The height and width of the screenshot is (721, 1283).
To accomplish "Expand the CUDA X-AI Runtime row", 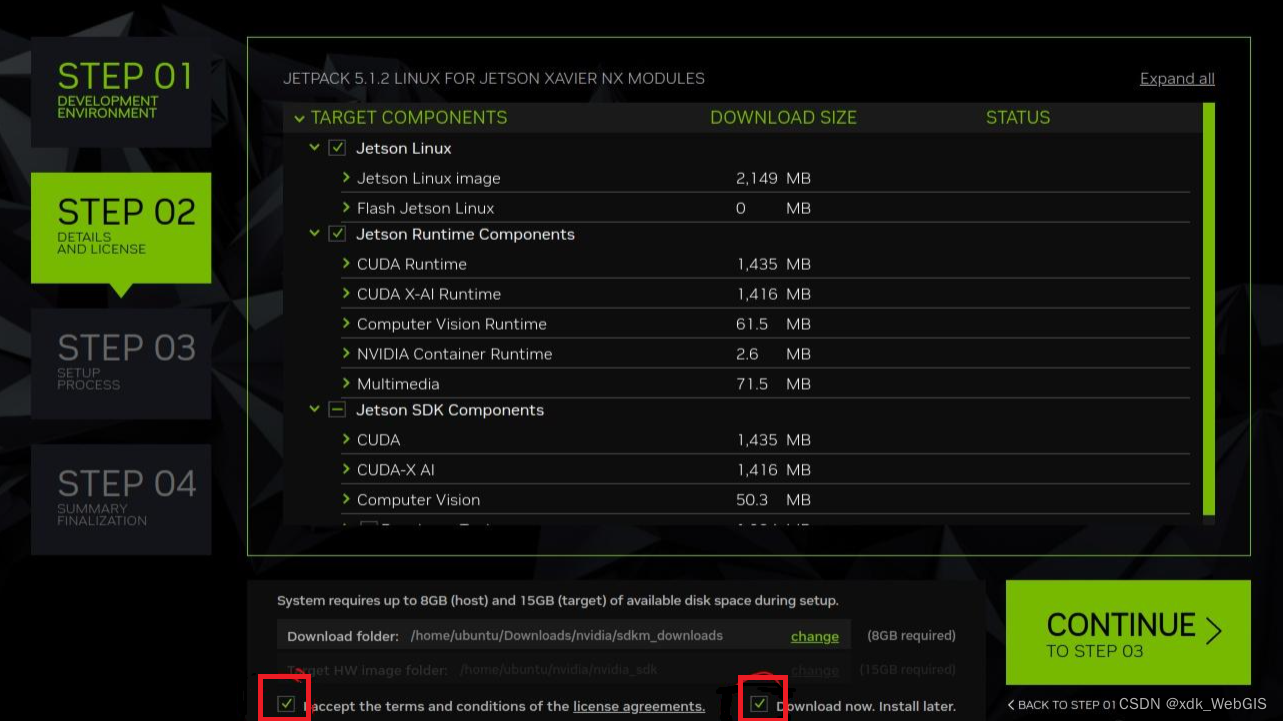I will [346, 294].
